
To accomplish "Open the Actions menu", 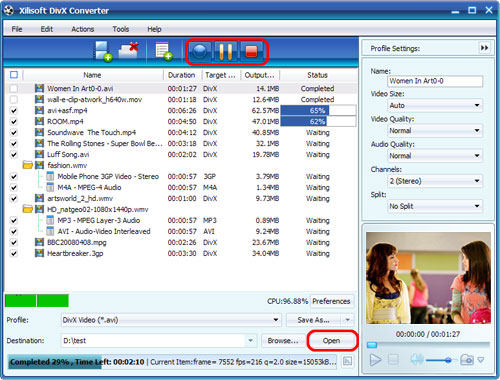I will pos(82,29).
